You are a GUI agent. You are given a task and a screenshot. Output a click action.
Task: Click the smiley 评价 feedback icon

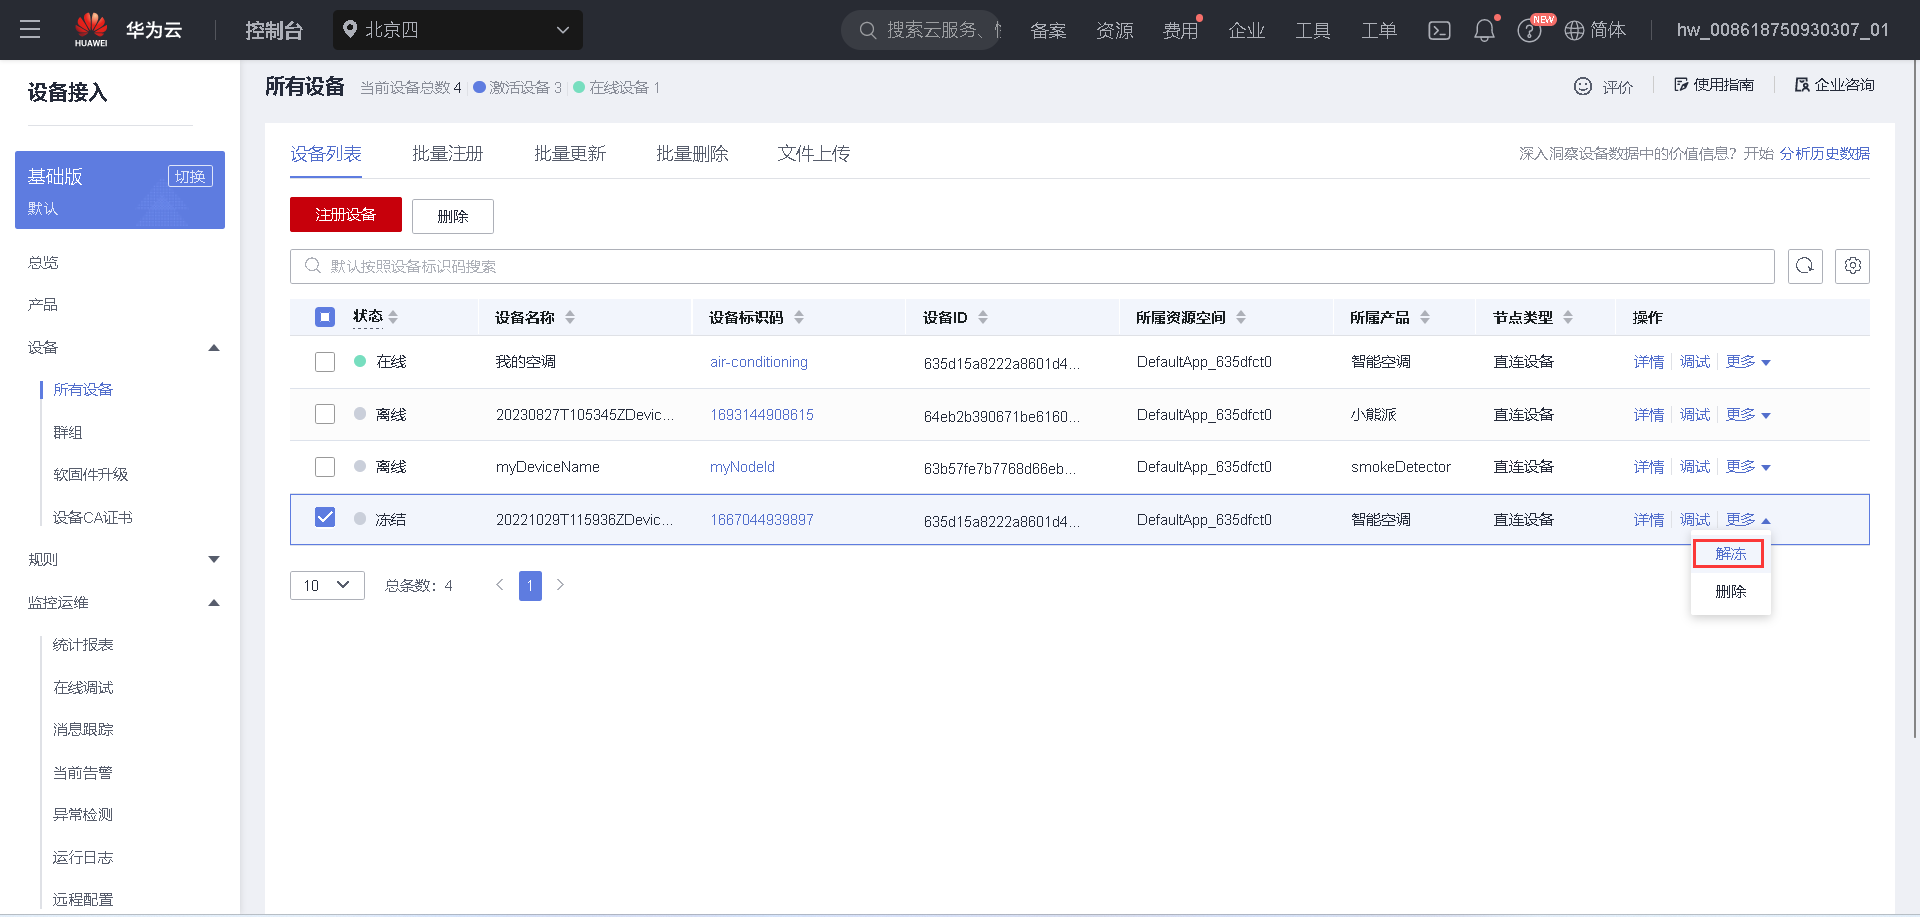coord(1583,86)
